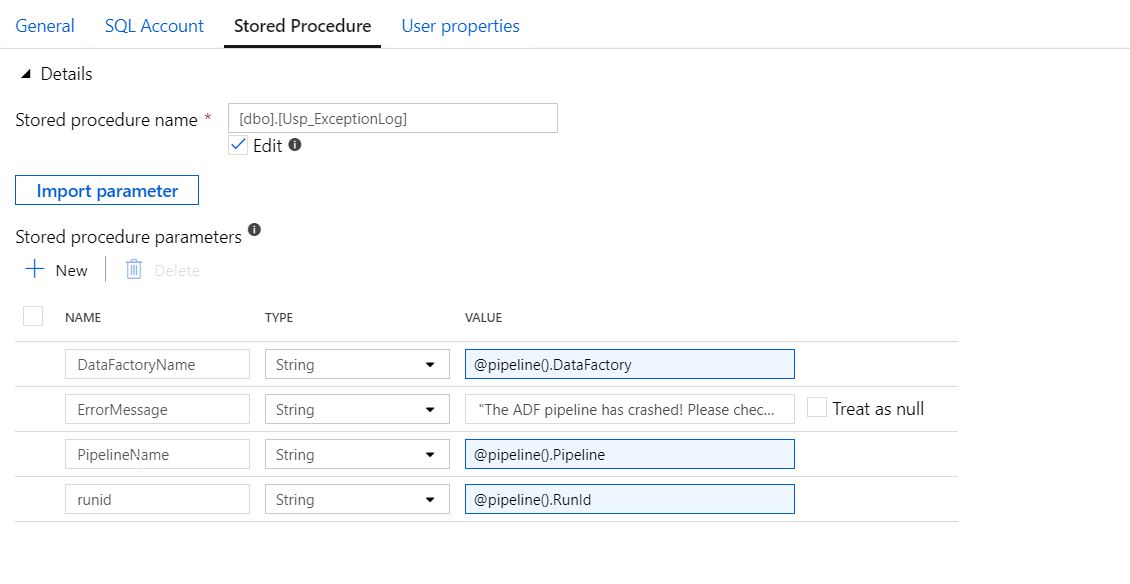Image resolution: width=1130 pixels, height=584 pixels.
Task: Click the stored procedure name field
Action: pos(392,118)
